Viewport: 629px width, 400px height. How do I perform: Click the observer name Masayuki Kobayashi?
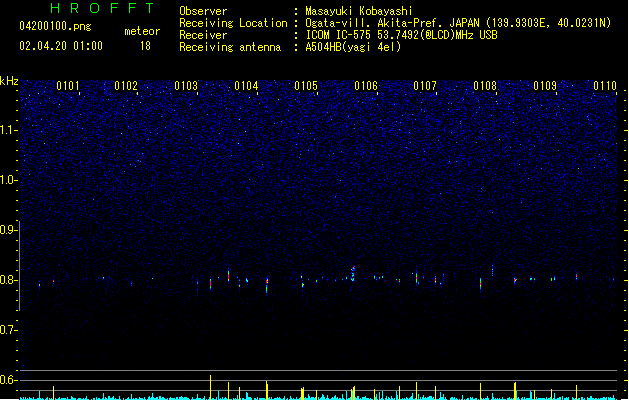[359, 11]
